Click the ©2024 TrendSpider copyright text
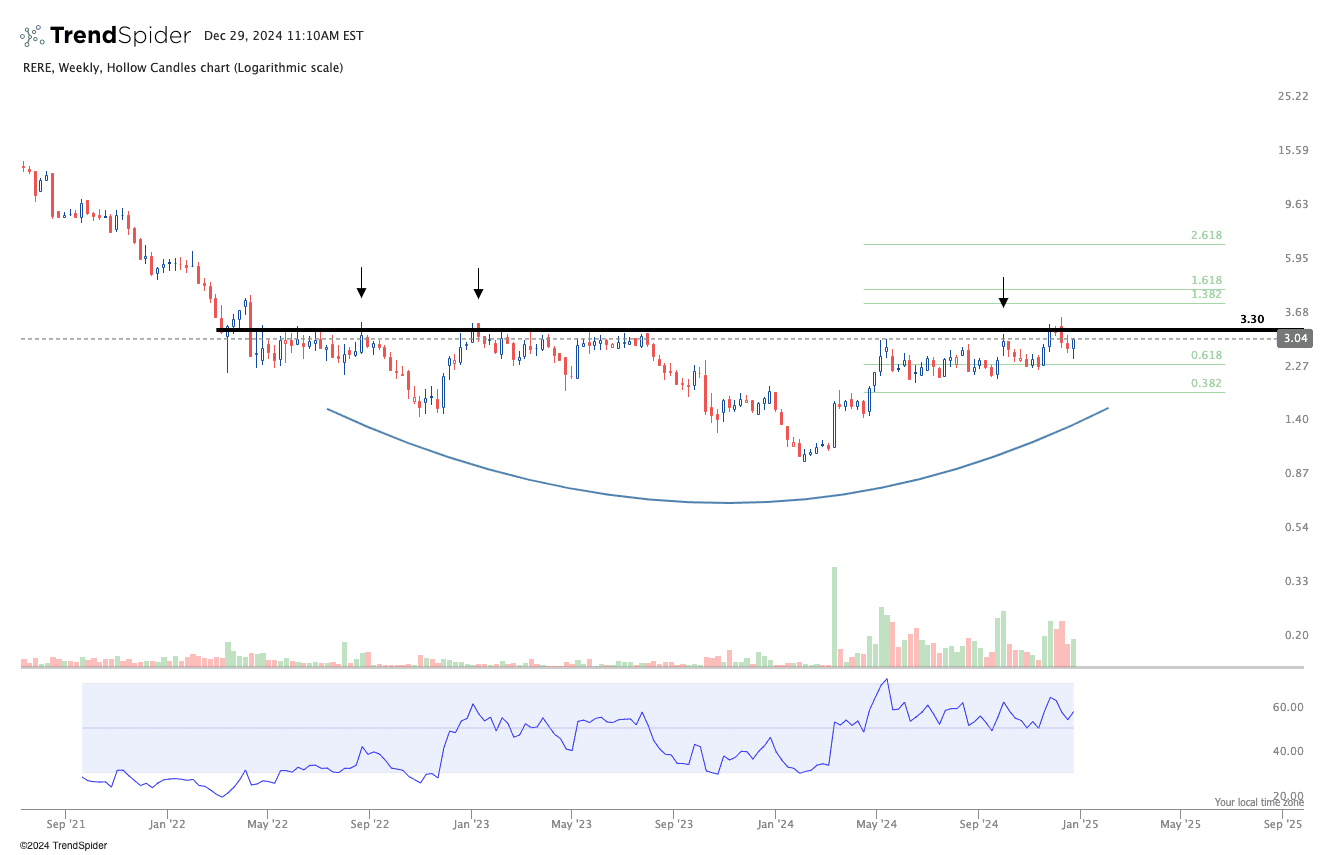The height and width of the screenshot is (855, 1334). 63,846
